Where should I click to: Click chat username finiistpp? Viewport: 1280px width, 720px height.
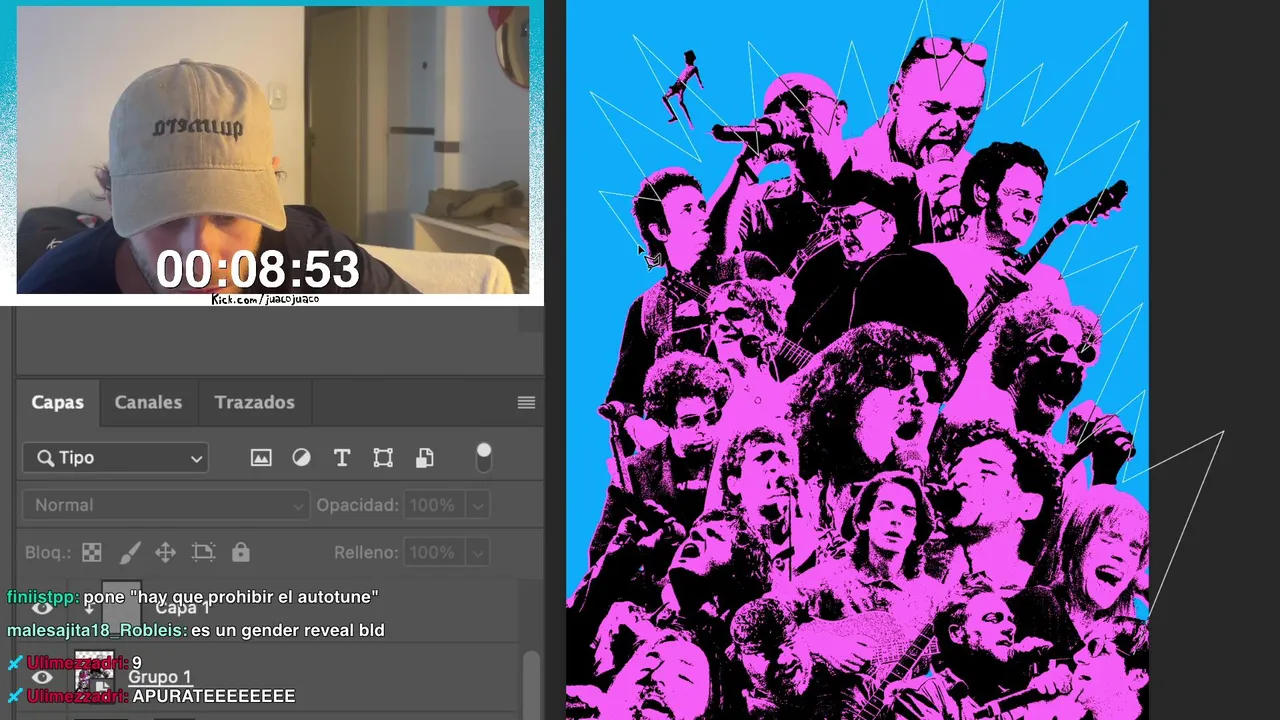coord(42,597)
